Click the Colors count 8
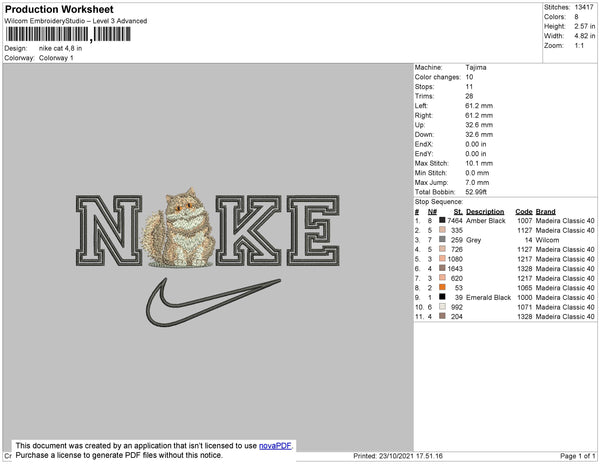This screenshot has height=464, width=600. click(x=576, y=17)
